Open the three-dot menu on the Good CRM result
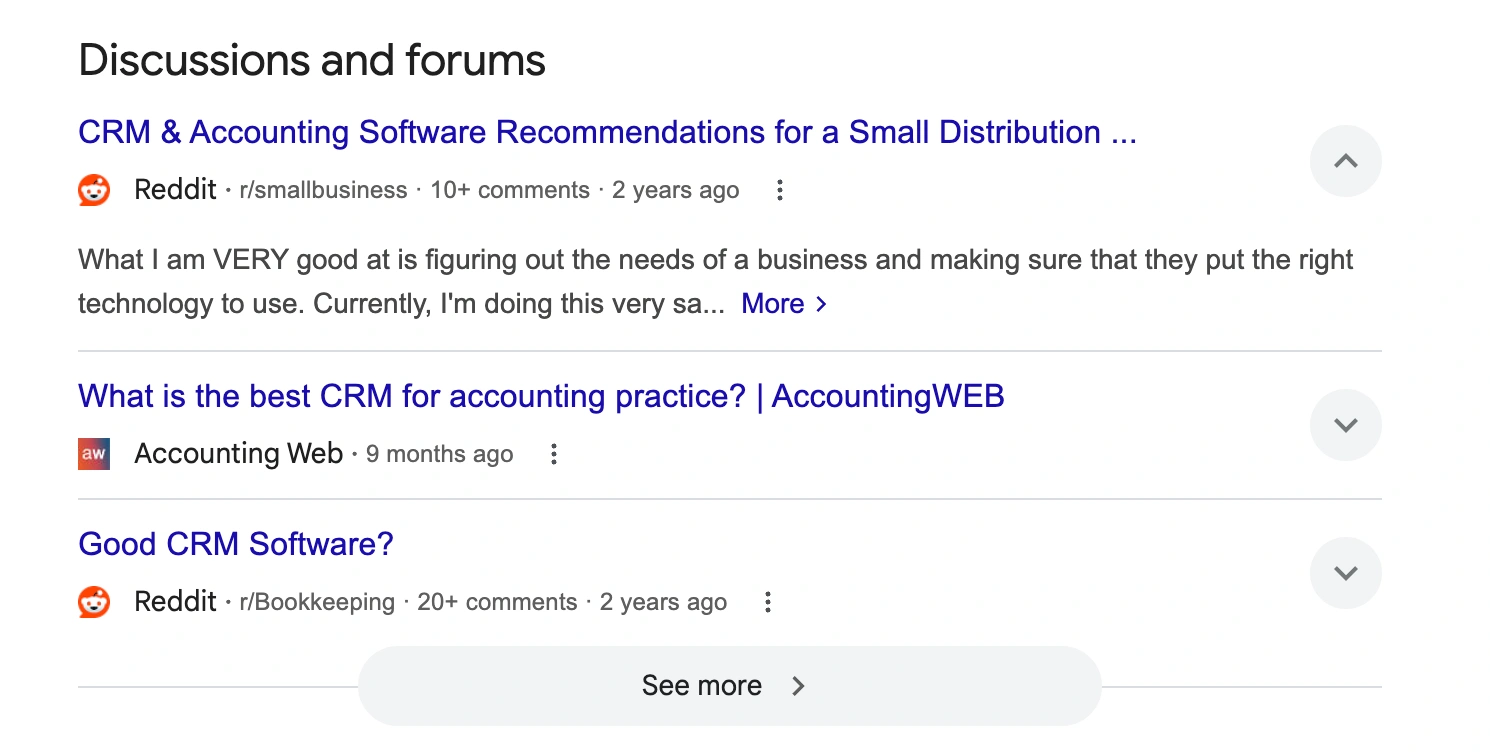 767,601
